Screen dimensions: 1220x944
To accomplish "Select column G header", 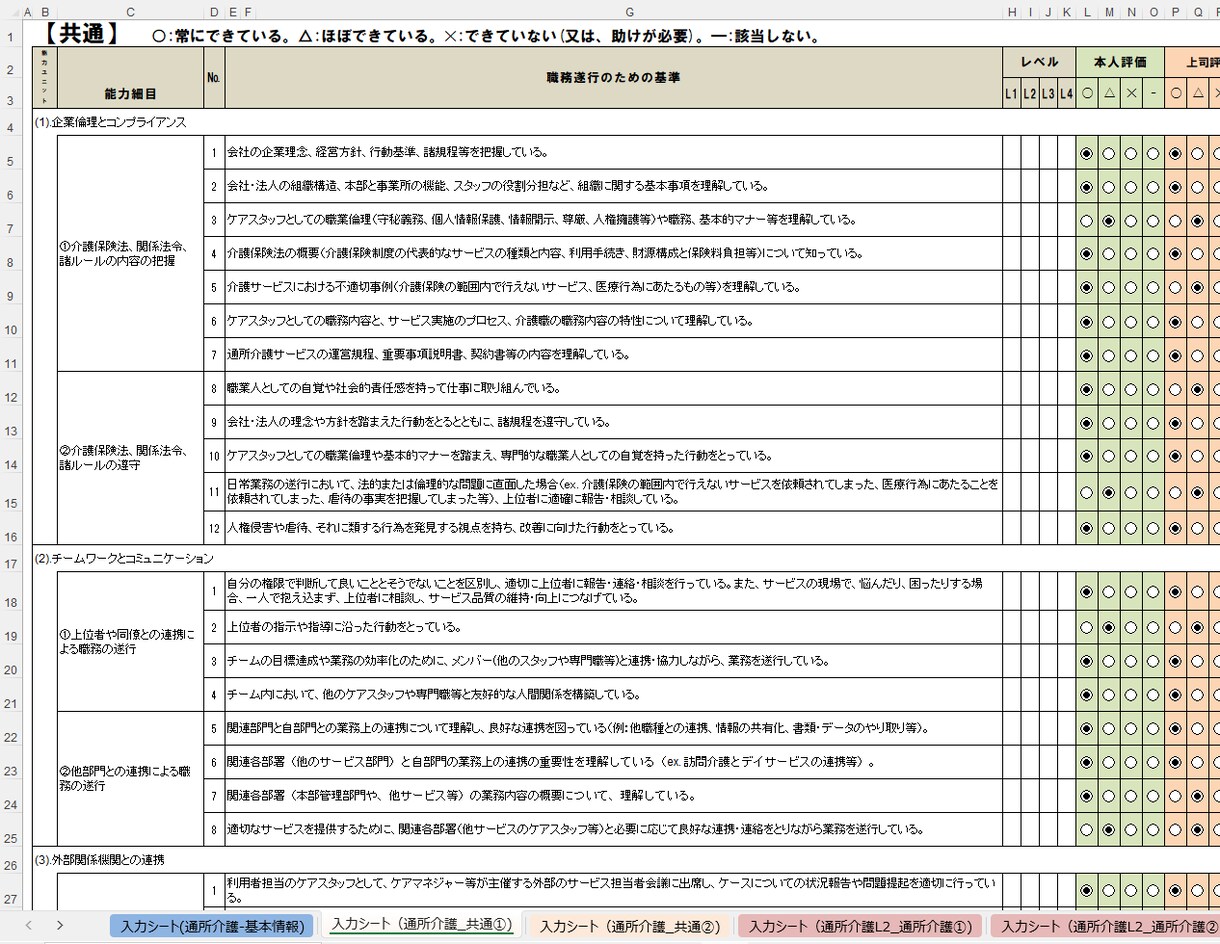I will pyautogui.click(x=629, y=11).
